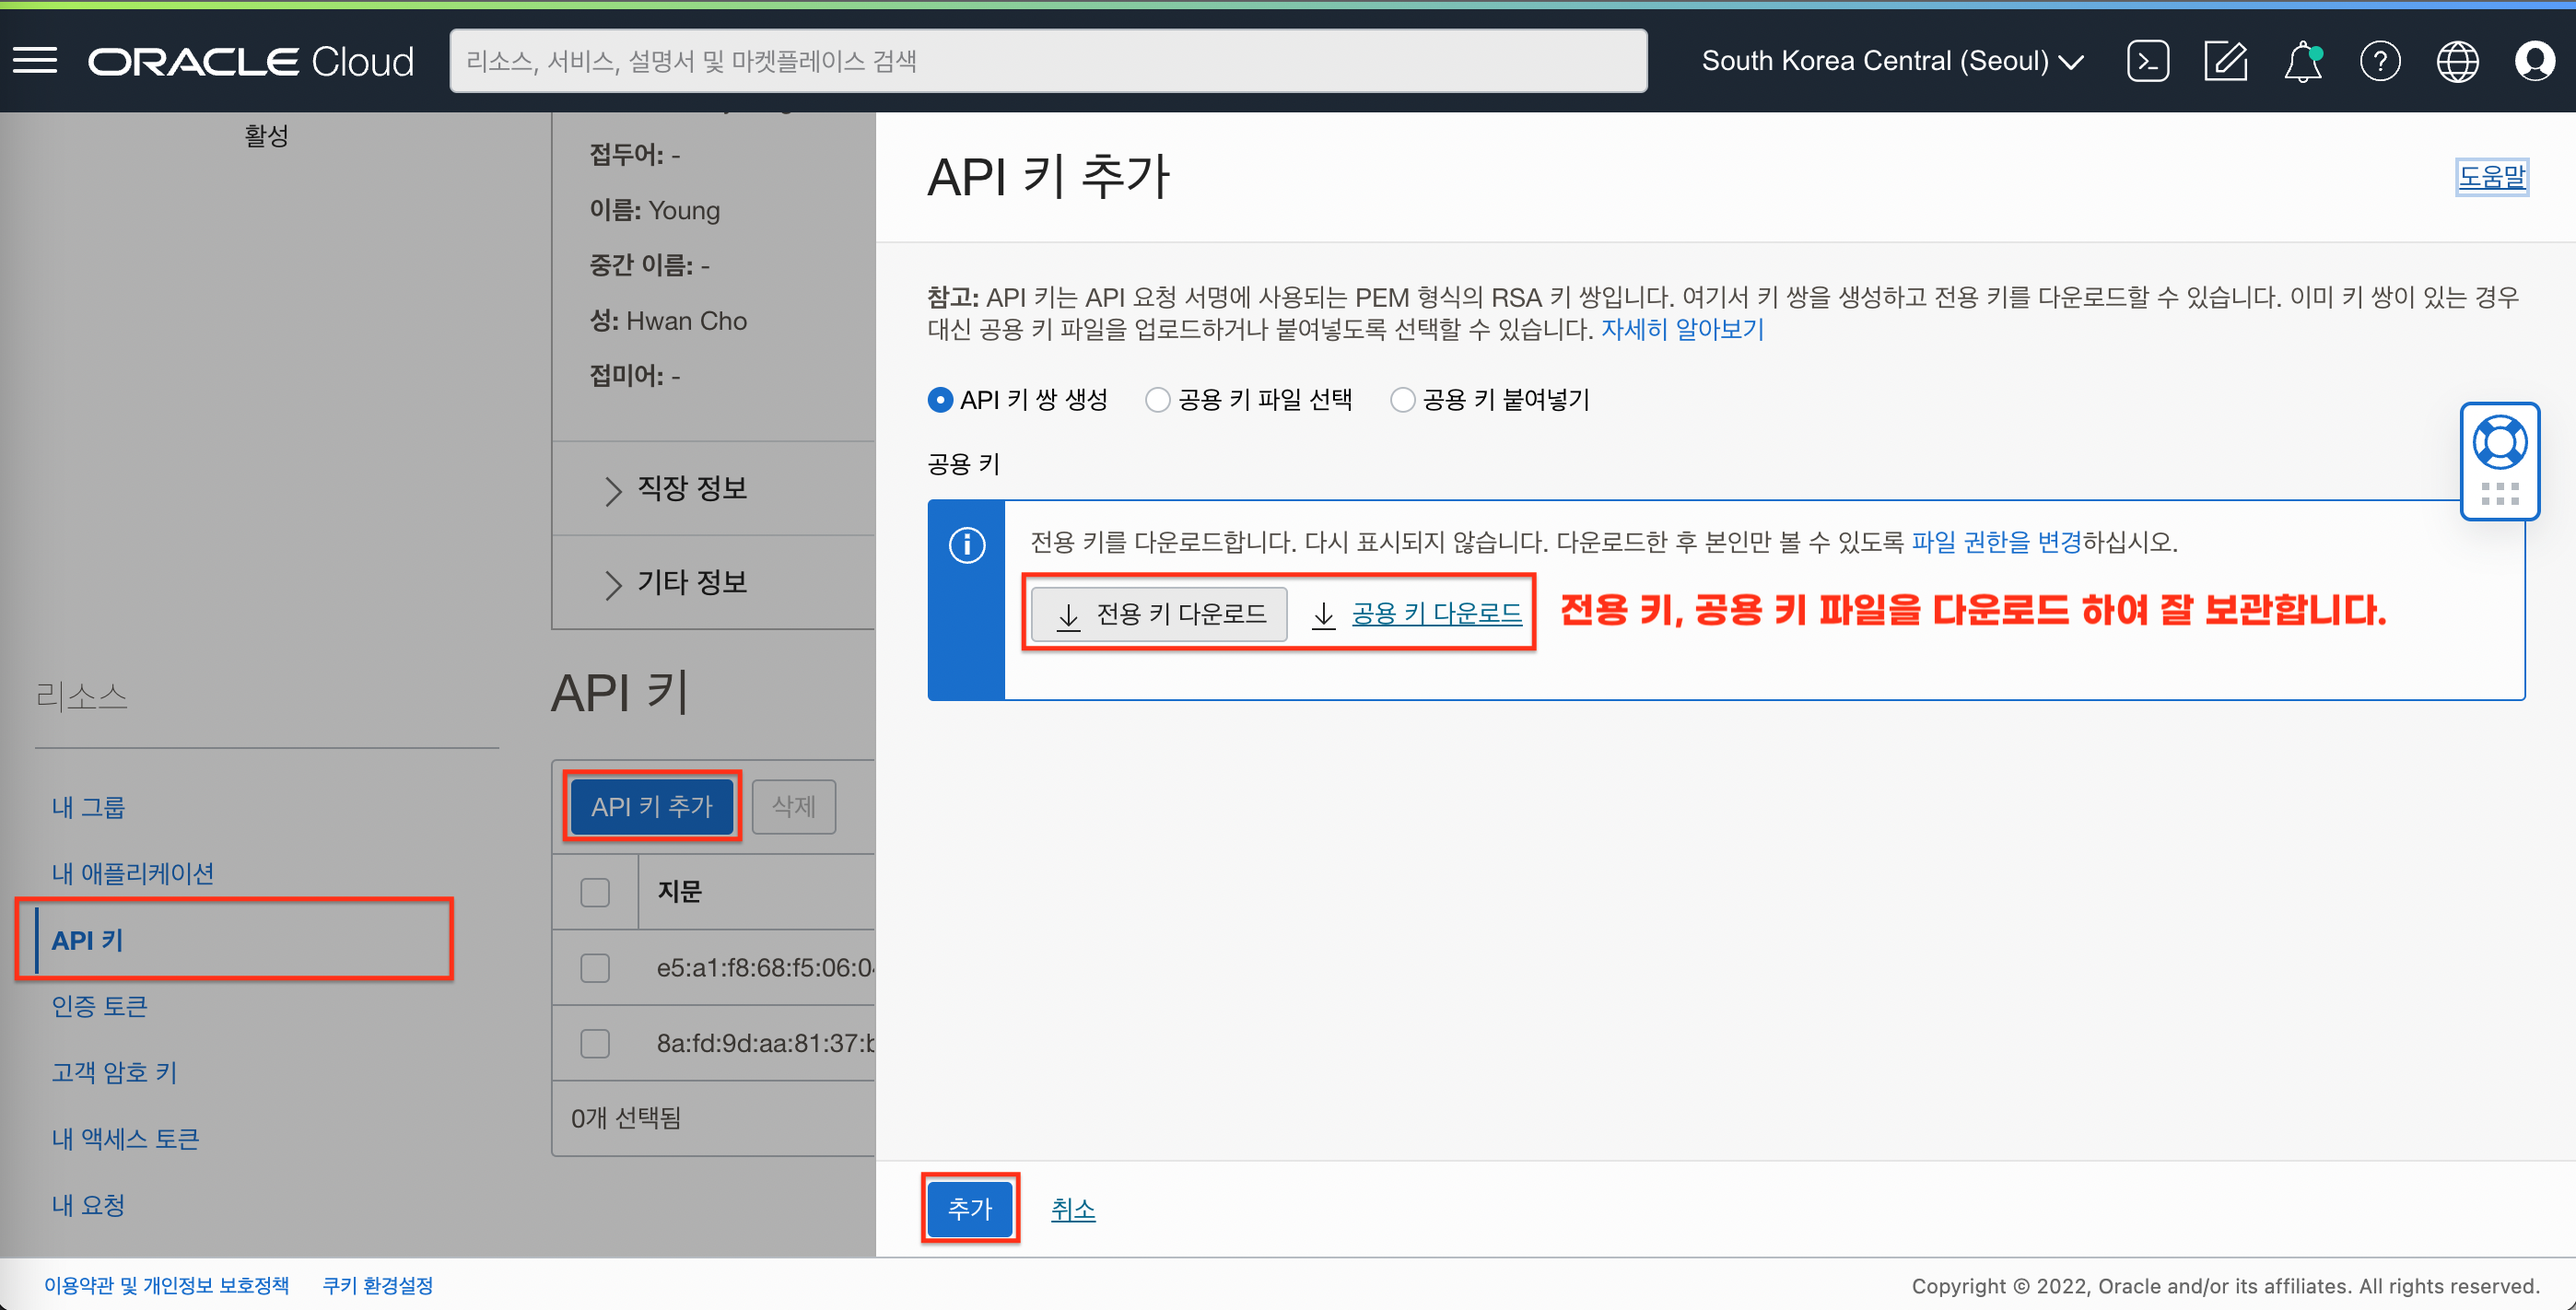Check the e5:a1:f8:68 fingerprint row checkbox
The height and width of the screenshot is (1310, 2576).
595,968
